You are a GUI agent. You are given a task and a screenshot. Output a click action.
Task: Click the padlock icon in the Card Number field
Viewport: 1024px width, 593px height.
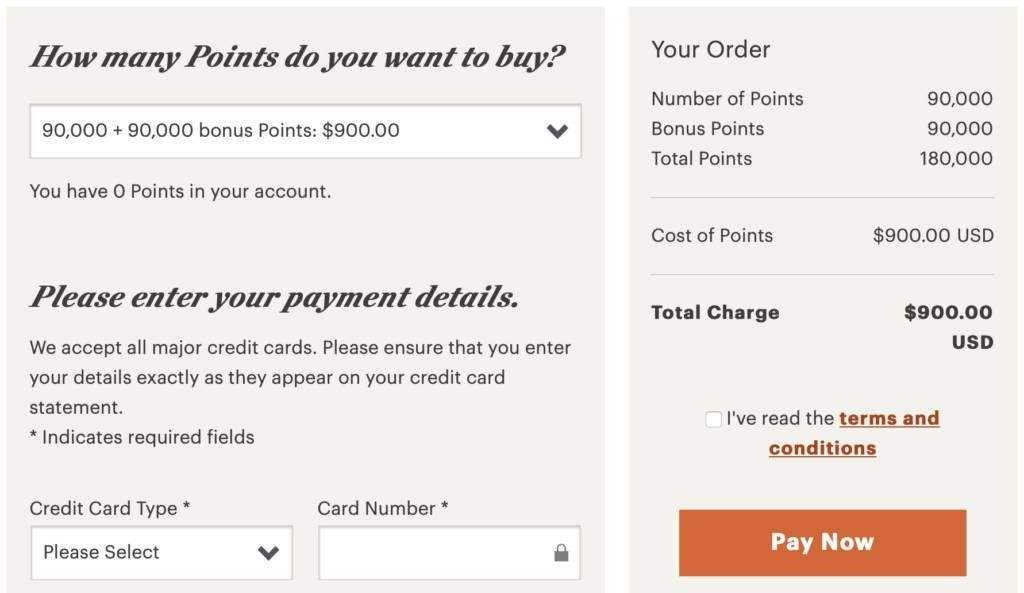point(561,553)
